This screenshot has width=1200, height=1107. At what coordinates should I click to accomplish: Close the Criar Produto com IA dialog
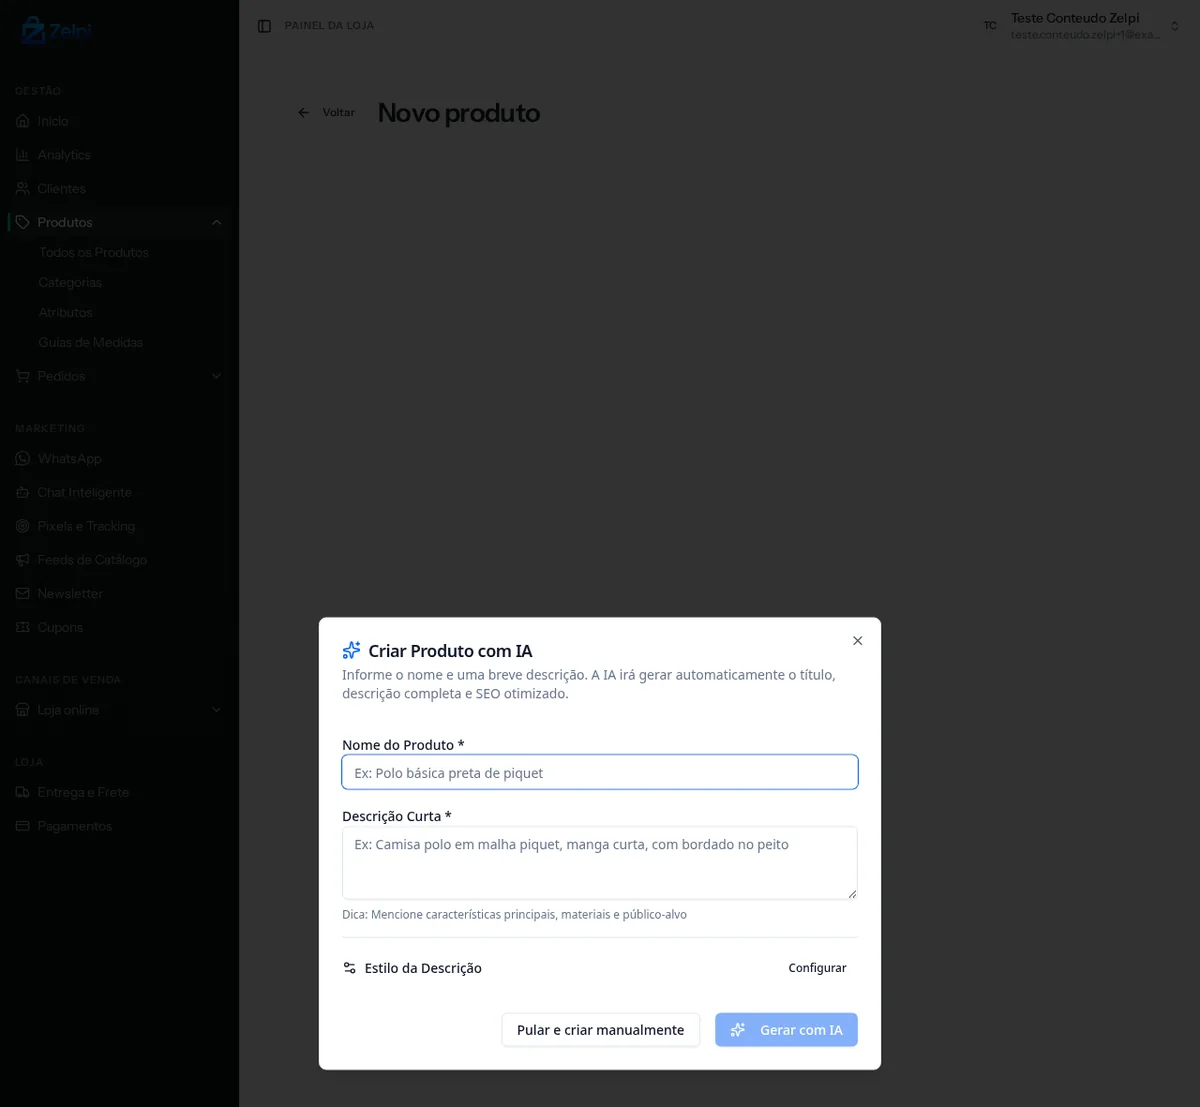(857, 641)
